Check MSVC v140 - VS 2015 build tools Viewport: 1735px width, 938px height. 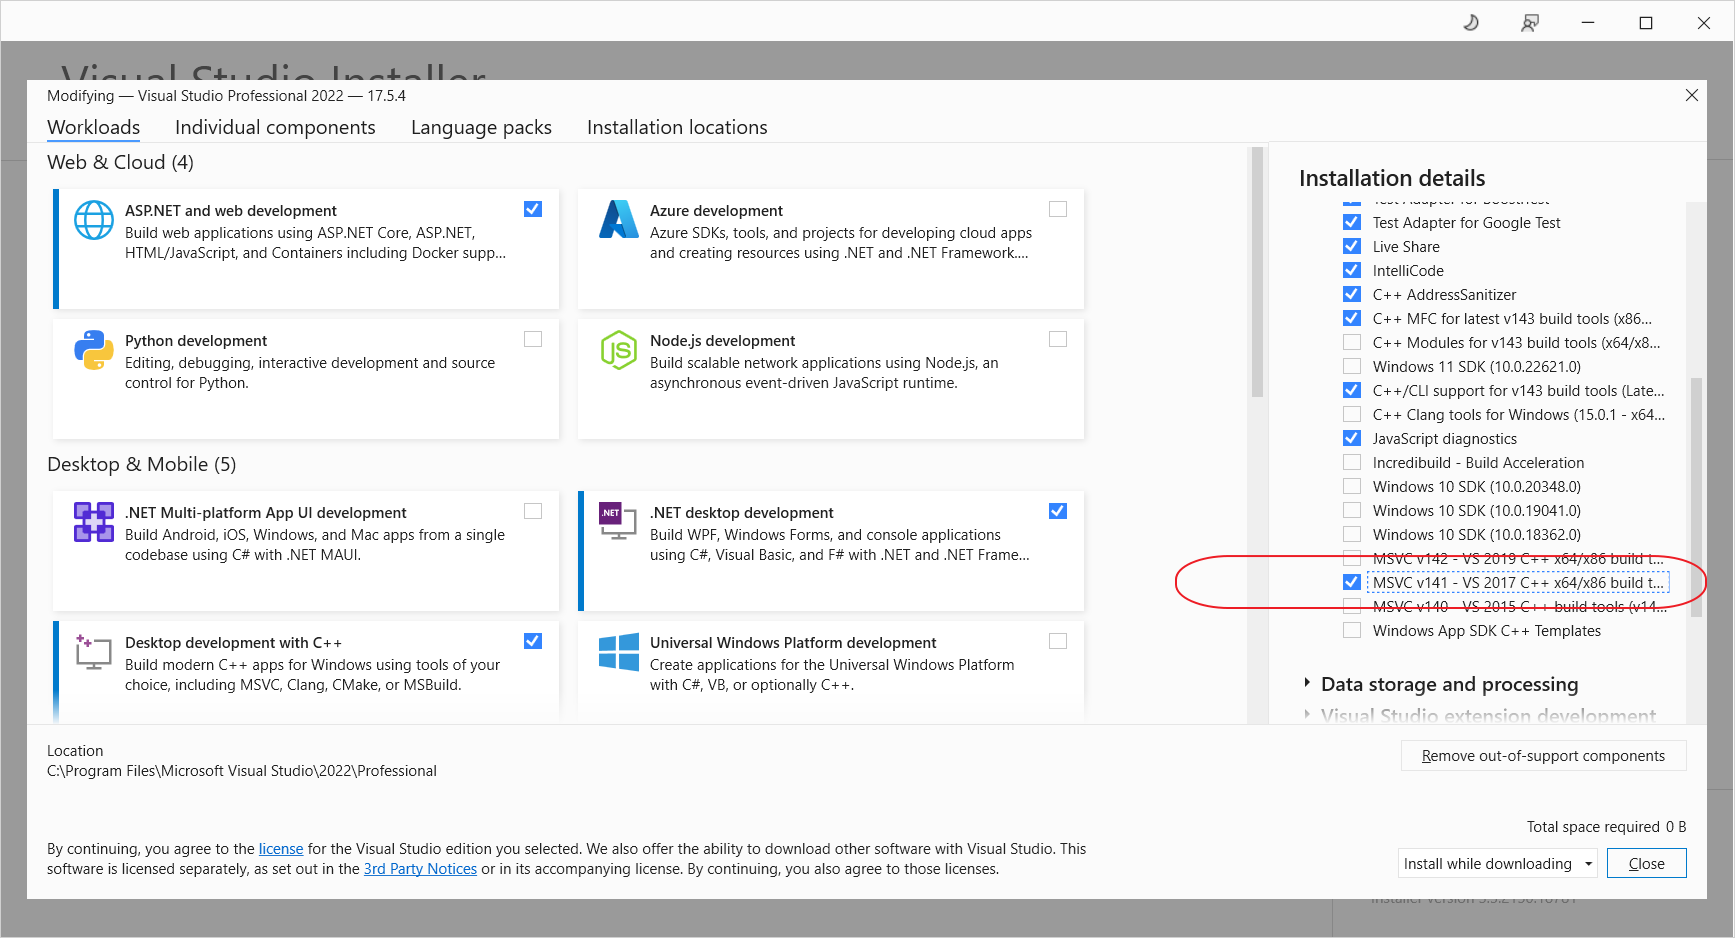tap(1352, 606)
